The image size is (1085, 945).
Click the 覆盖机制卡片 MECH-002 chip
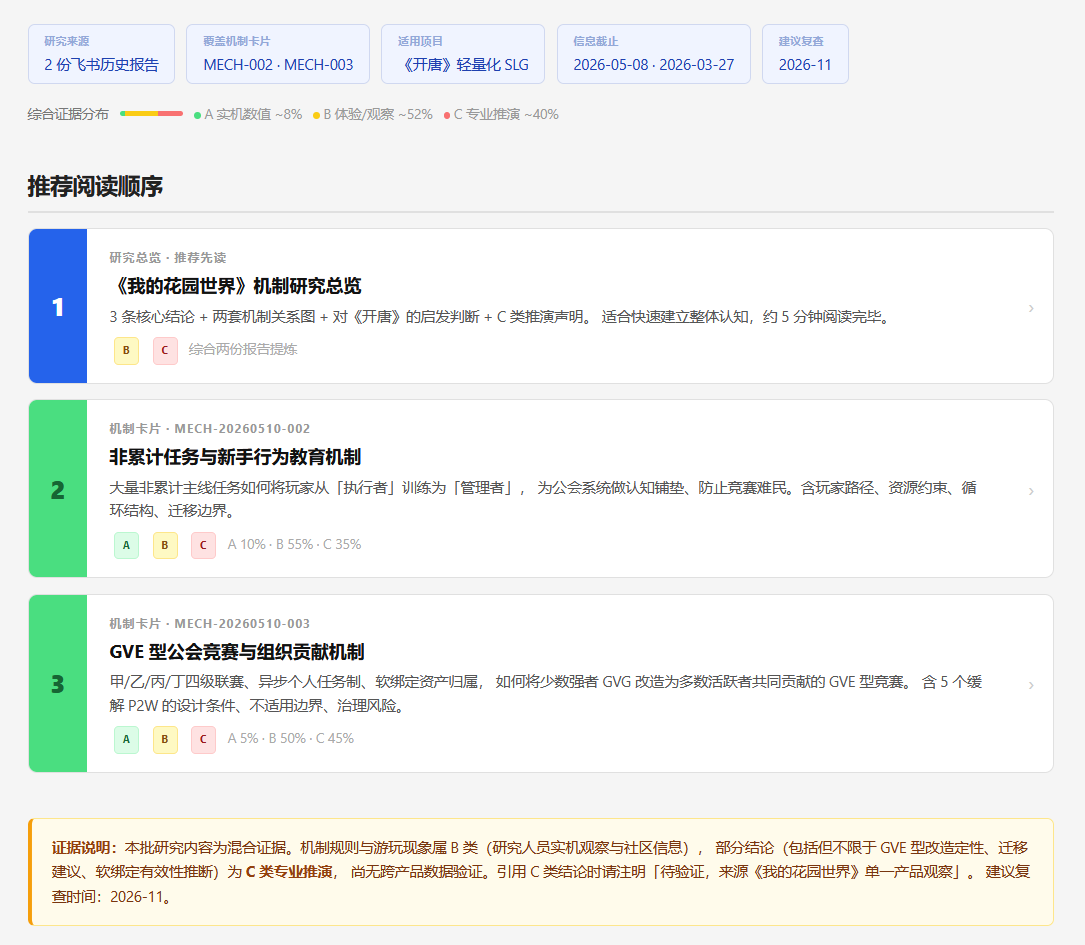point(278,54)
